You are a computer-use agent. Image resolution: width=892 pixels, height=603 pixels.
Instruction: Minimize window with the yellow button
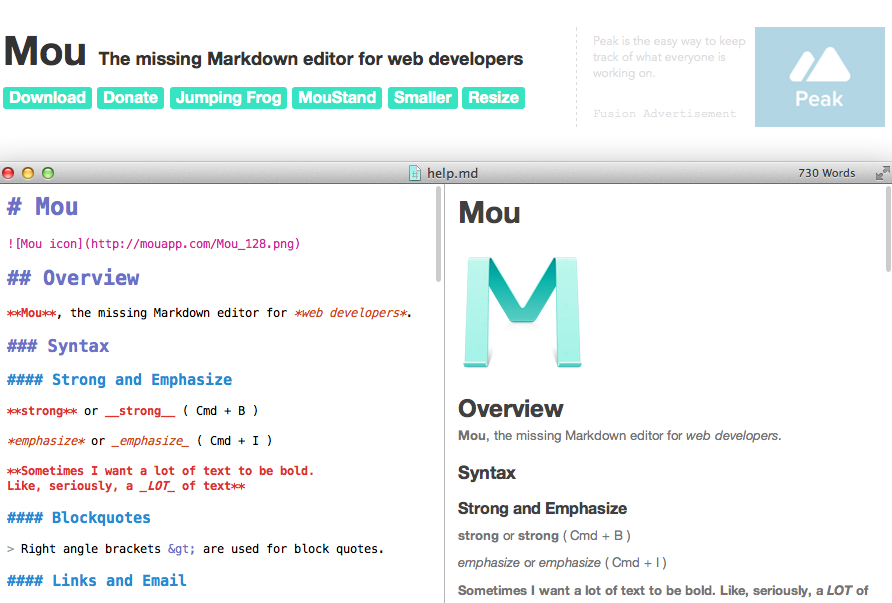pos(28,173)
